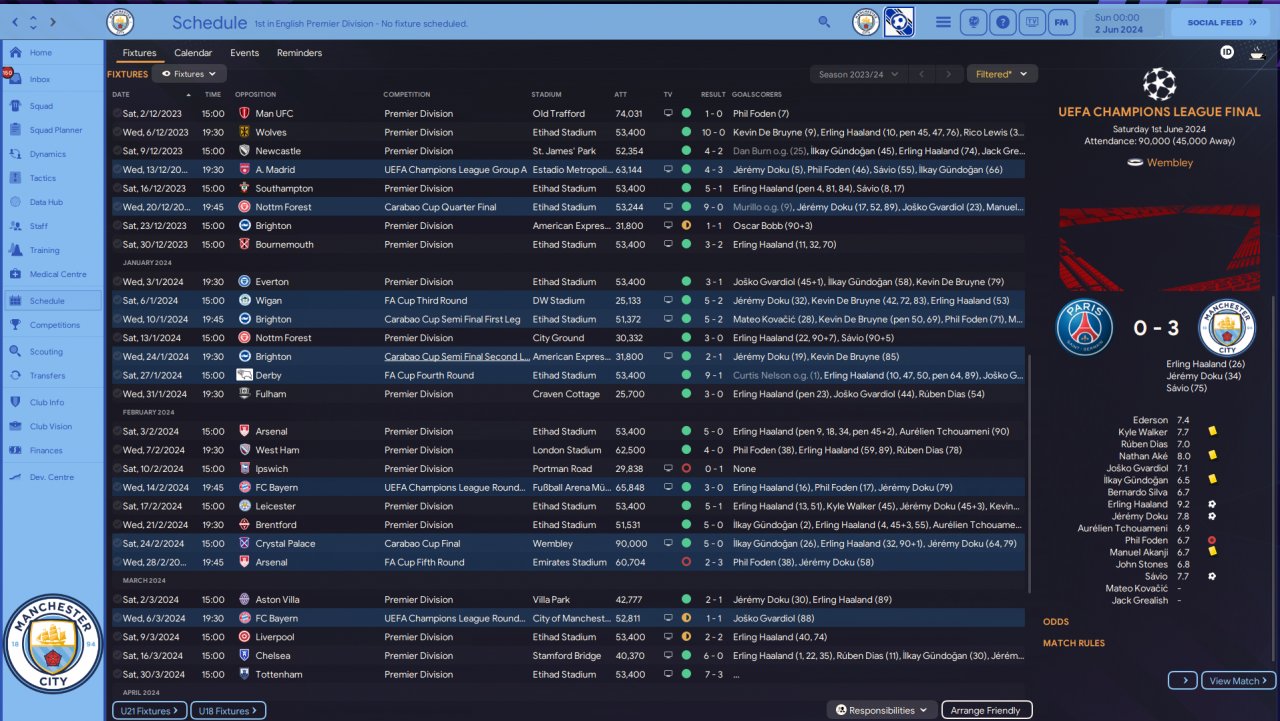The height and width of the screenshot is (721, 1280).
Task: Click the hamburger menu icon in top bar
Action: click(x=943, y=21)
